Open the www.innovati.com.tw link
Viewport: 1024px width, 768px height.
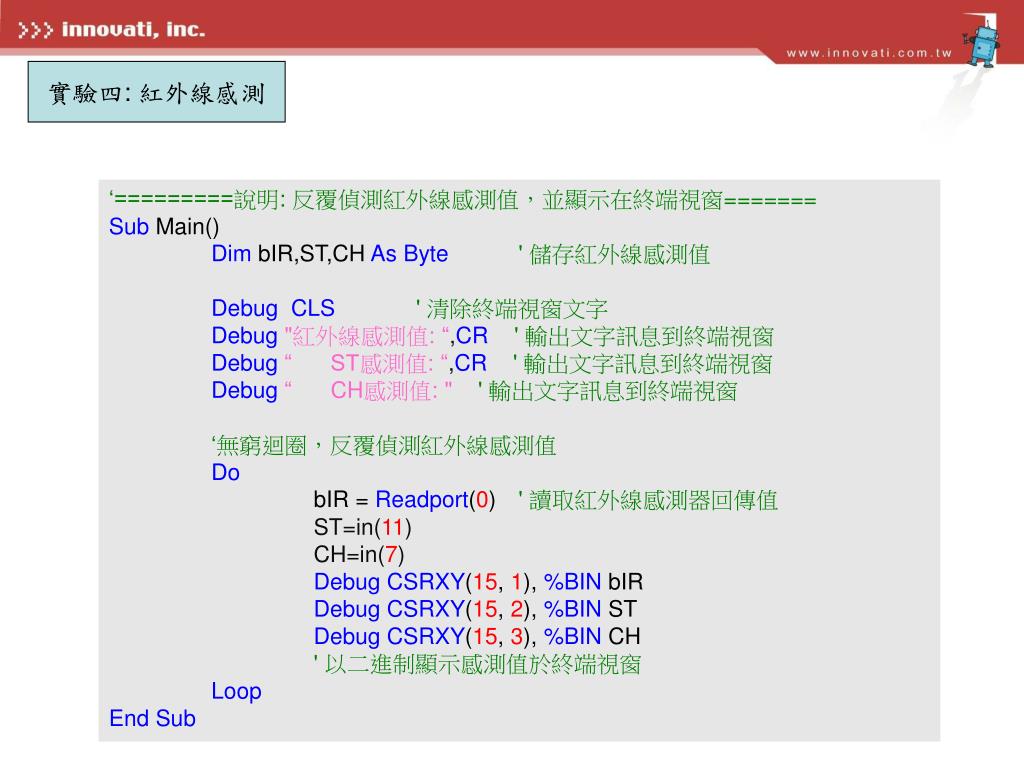pyautogui.click(x=869, y=53)
